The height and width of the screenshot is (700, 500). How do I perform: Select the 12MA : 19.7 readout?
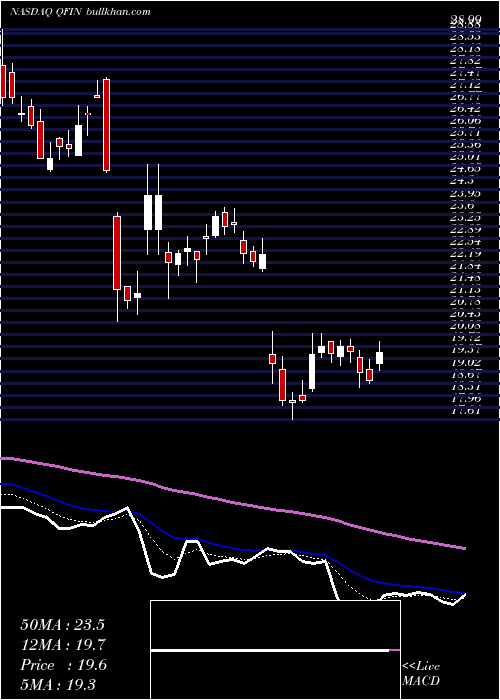coord(62,645)
